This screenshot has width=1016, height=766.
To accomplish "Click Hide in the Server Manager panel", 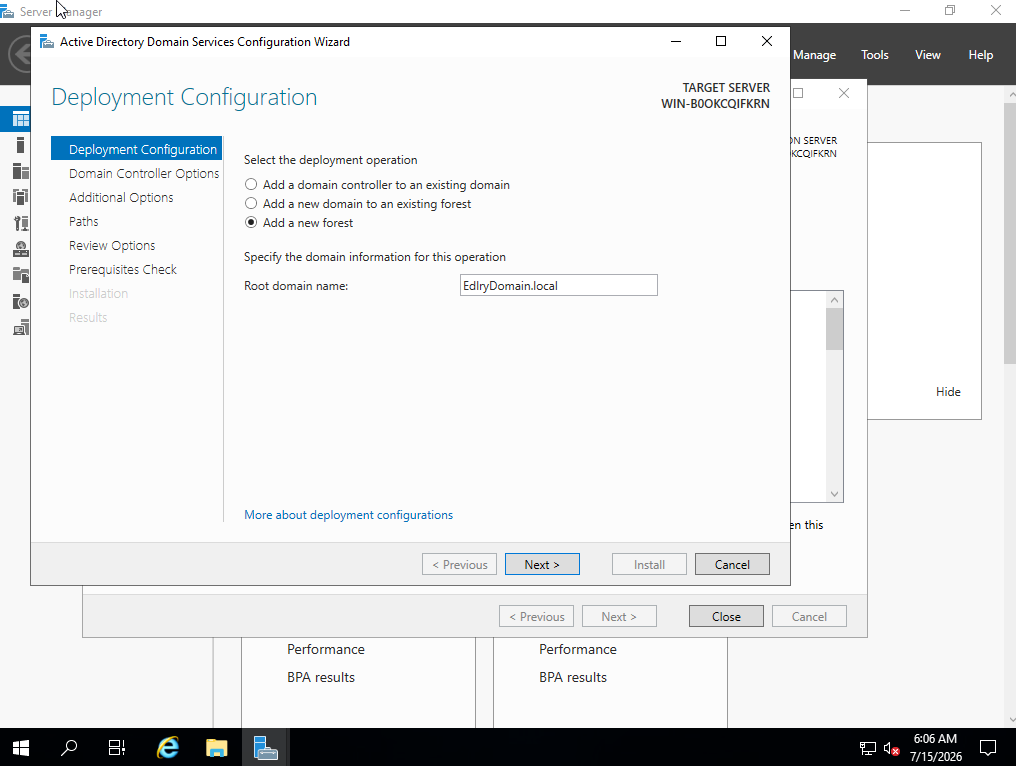I will pyautogui.click(x=948, y=392).
